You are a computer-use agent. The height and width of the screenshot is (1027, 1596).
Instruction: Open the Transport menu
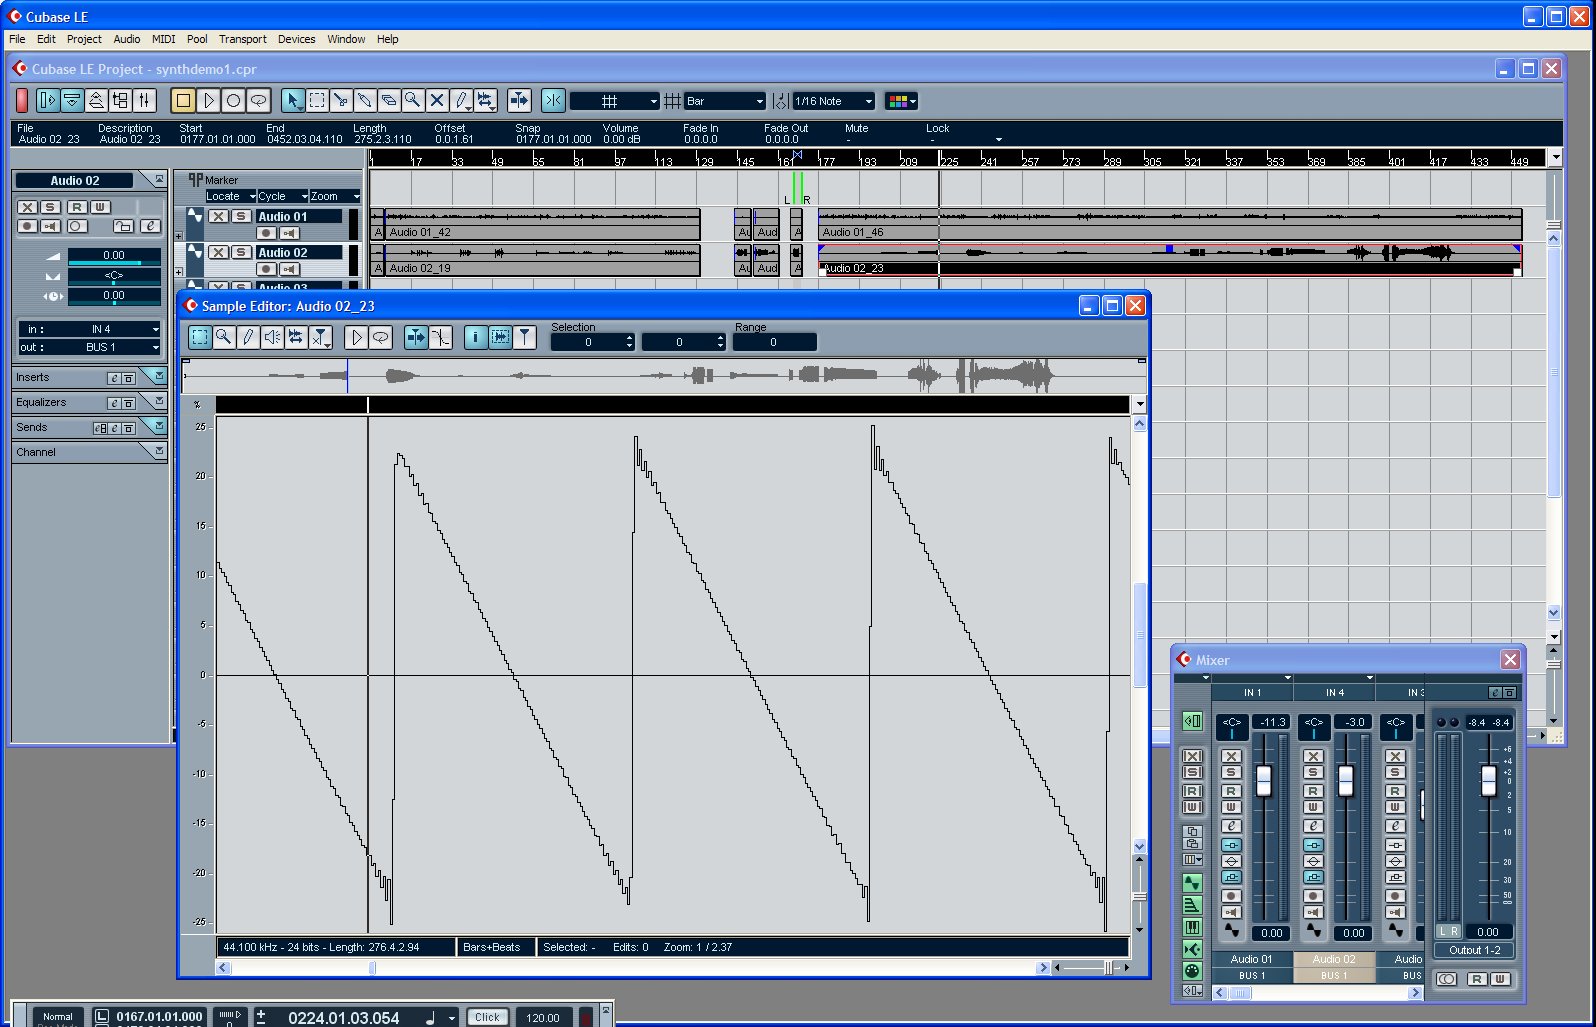[243, 39]
